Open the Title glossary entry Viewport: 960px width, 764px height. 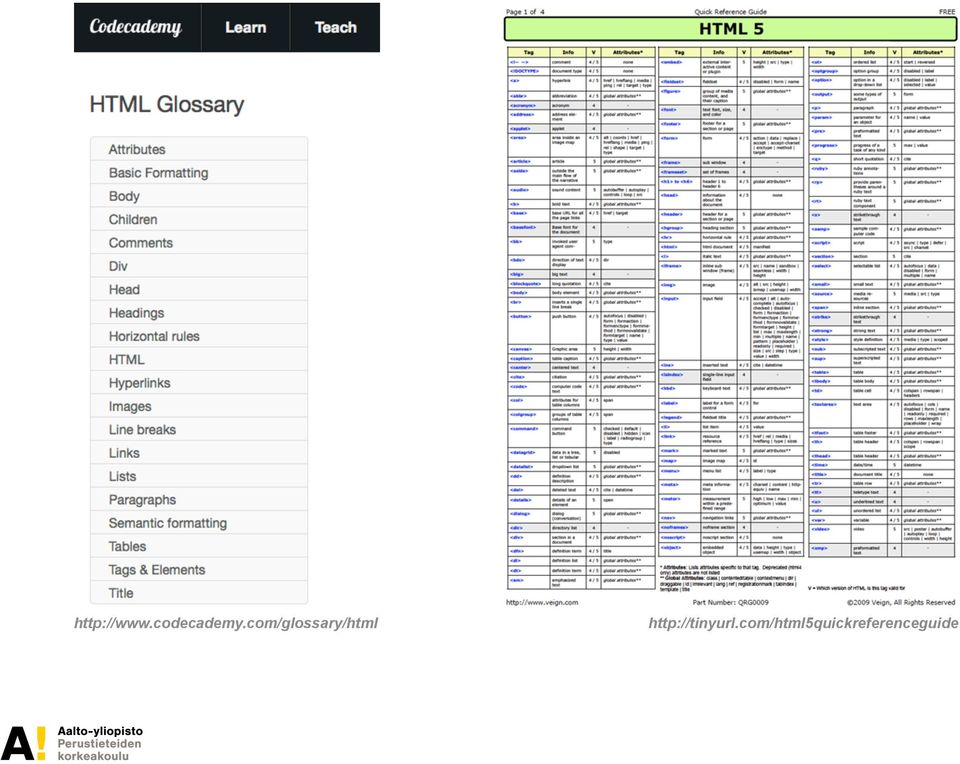[199, 593]
